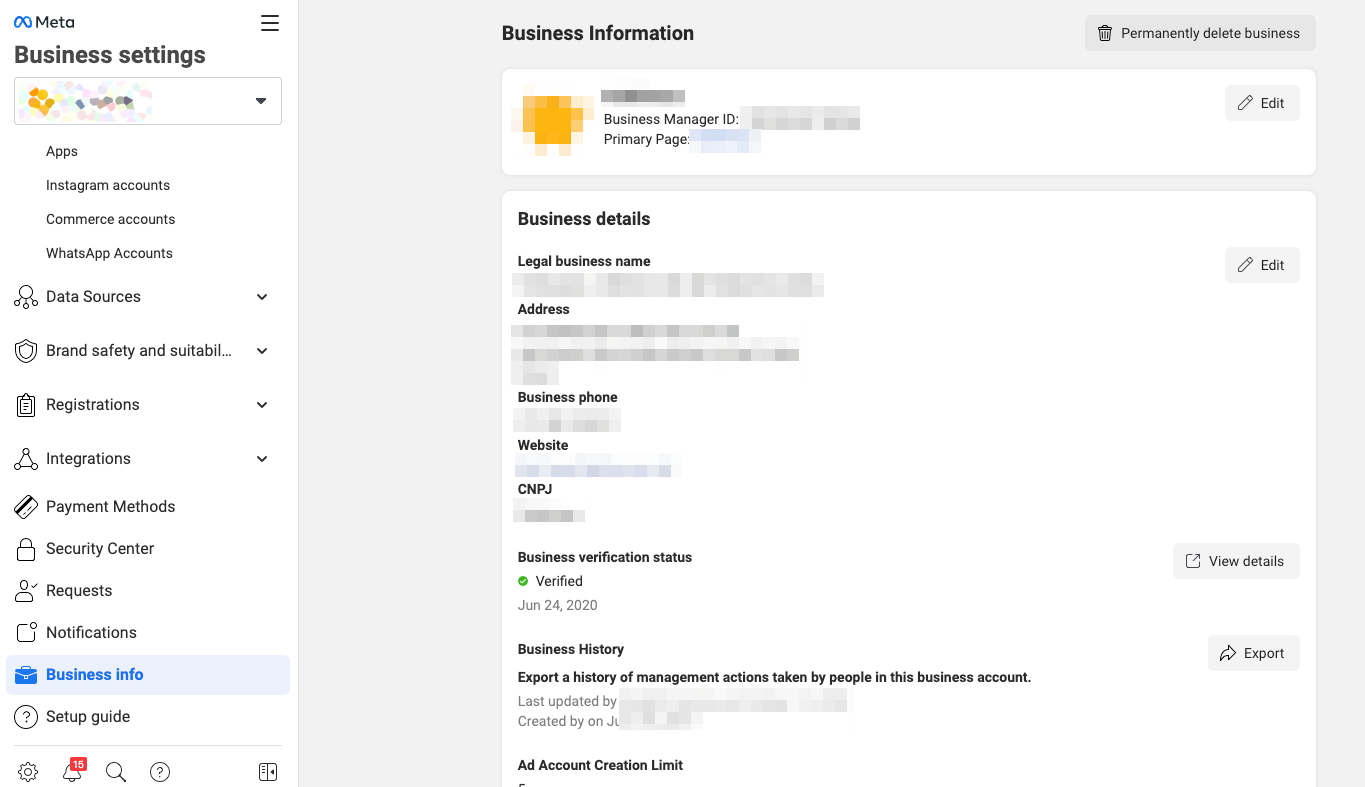Export the Business History
Viewport: 1365px width, 787px height.
pos(1254,653)
